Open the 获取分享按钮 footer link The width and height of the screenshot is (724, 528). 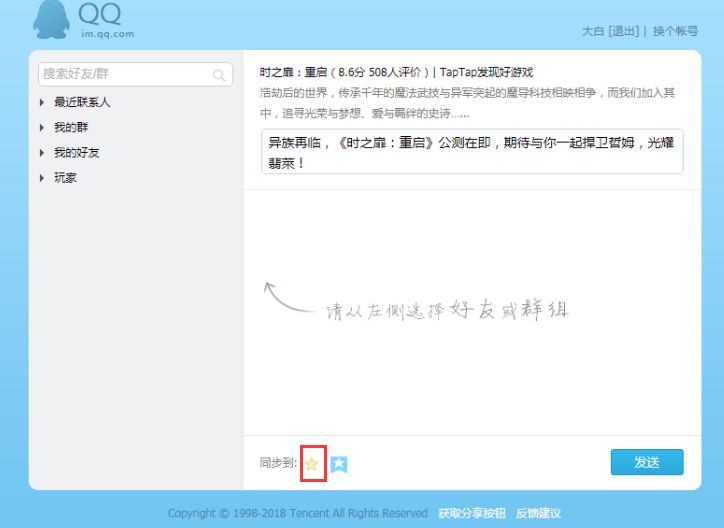coord(472,513)
